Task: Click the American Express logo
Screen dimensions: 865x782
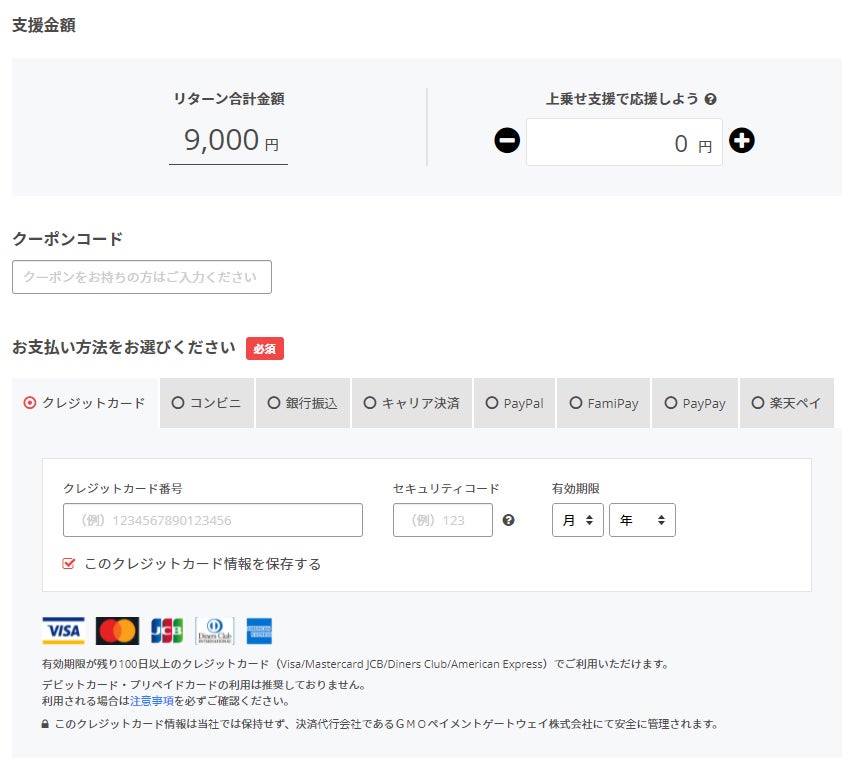Action: [259, 630]
